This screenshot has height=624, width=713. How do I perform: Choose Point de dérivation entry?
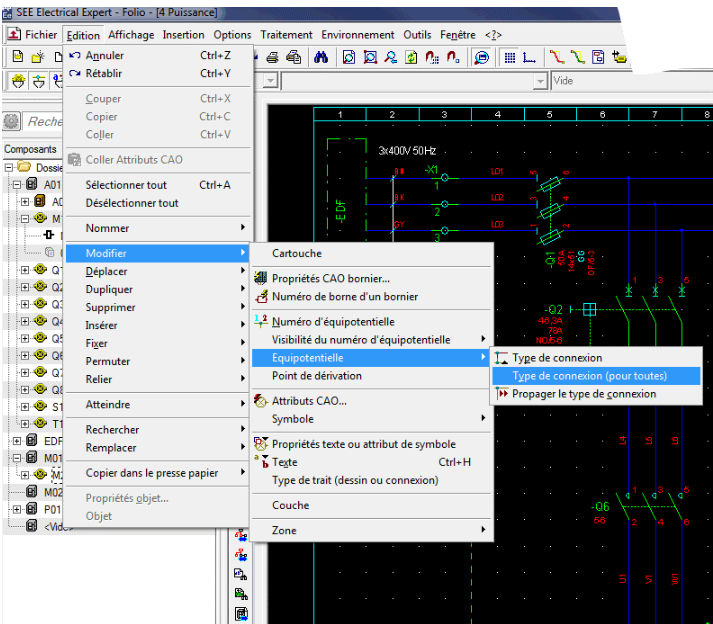pyautogui.click(x=372, y=376)
